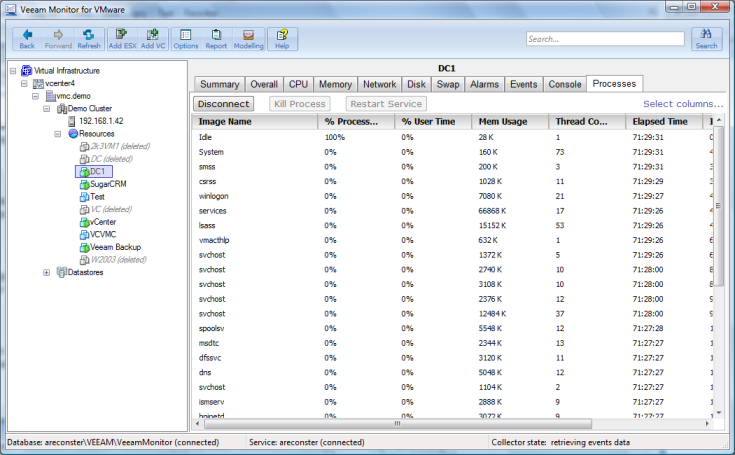Launch the Modelling toolbar icon
The image size is (735, 455).
click(249, 38)
